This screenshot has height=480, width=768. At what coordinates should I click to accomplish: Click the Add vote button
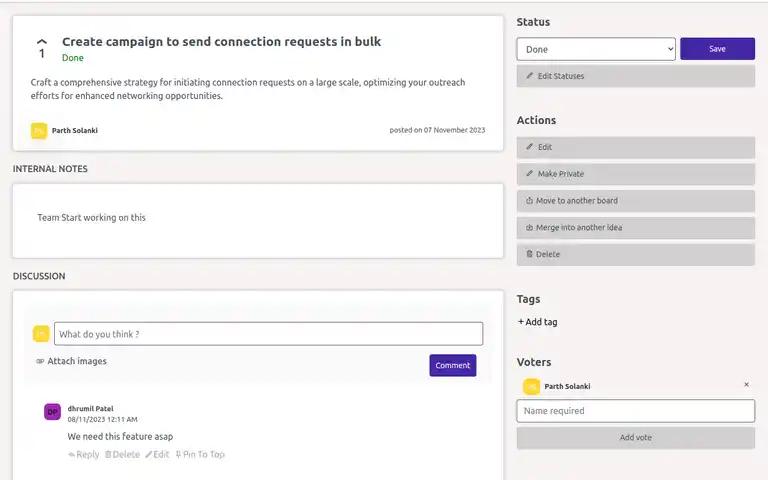pos(635,437)
